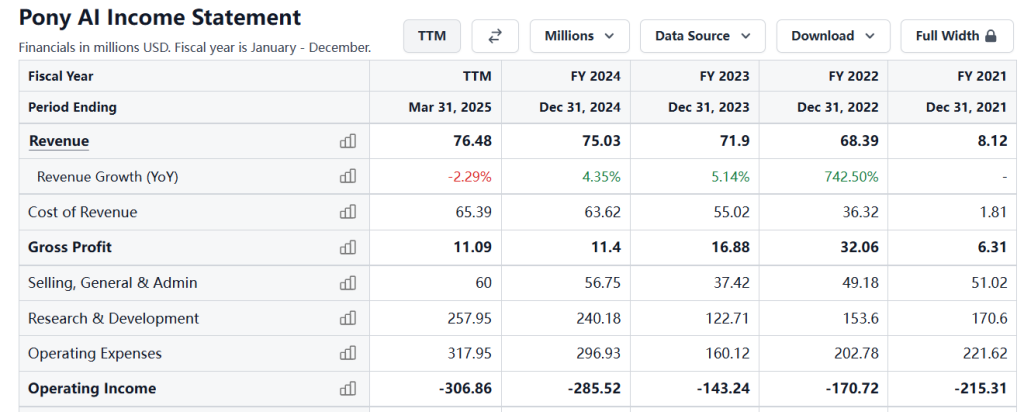This screenshot has height=412, width=1024.
Task: Click the Gross Profit row label
Action: [x=70, y=247]
